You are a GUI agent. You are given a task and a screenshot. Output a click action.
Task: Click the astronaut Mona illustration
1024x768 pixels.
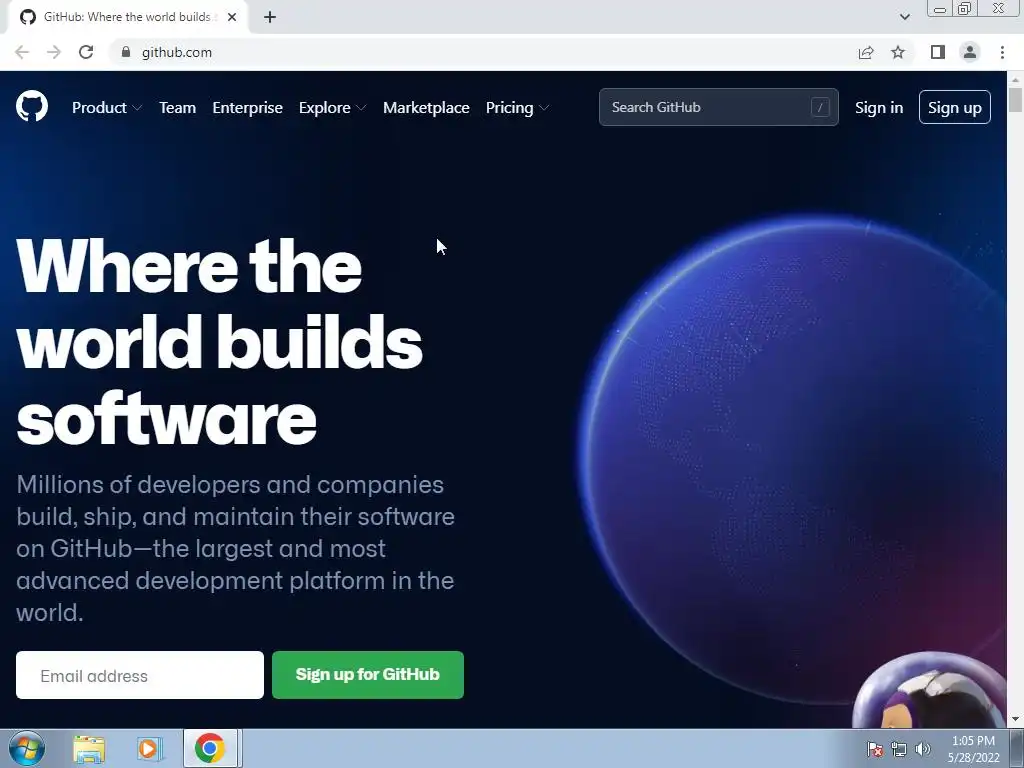930,691
